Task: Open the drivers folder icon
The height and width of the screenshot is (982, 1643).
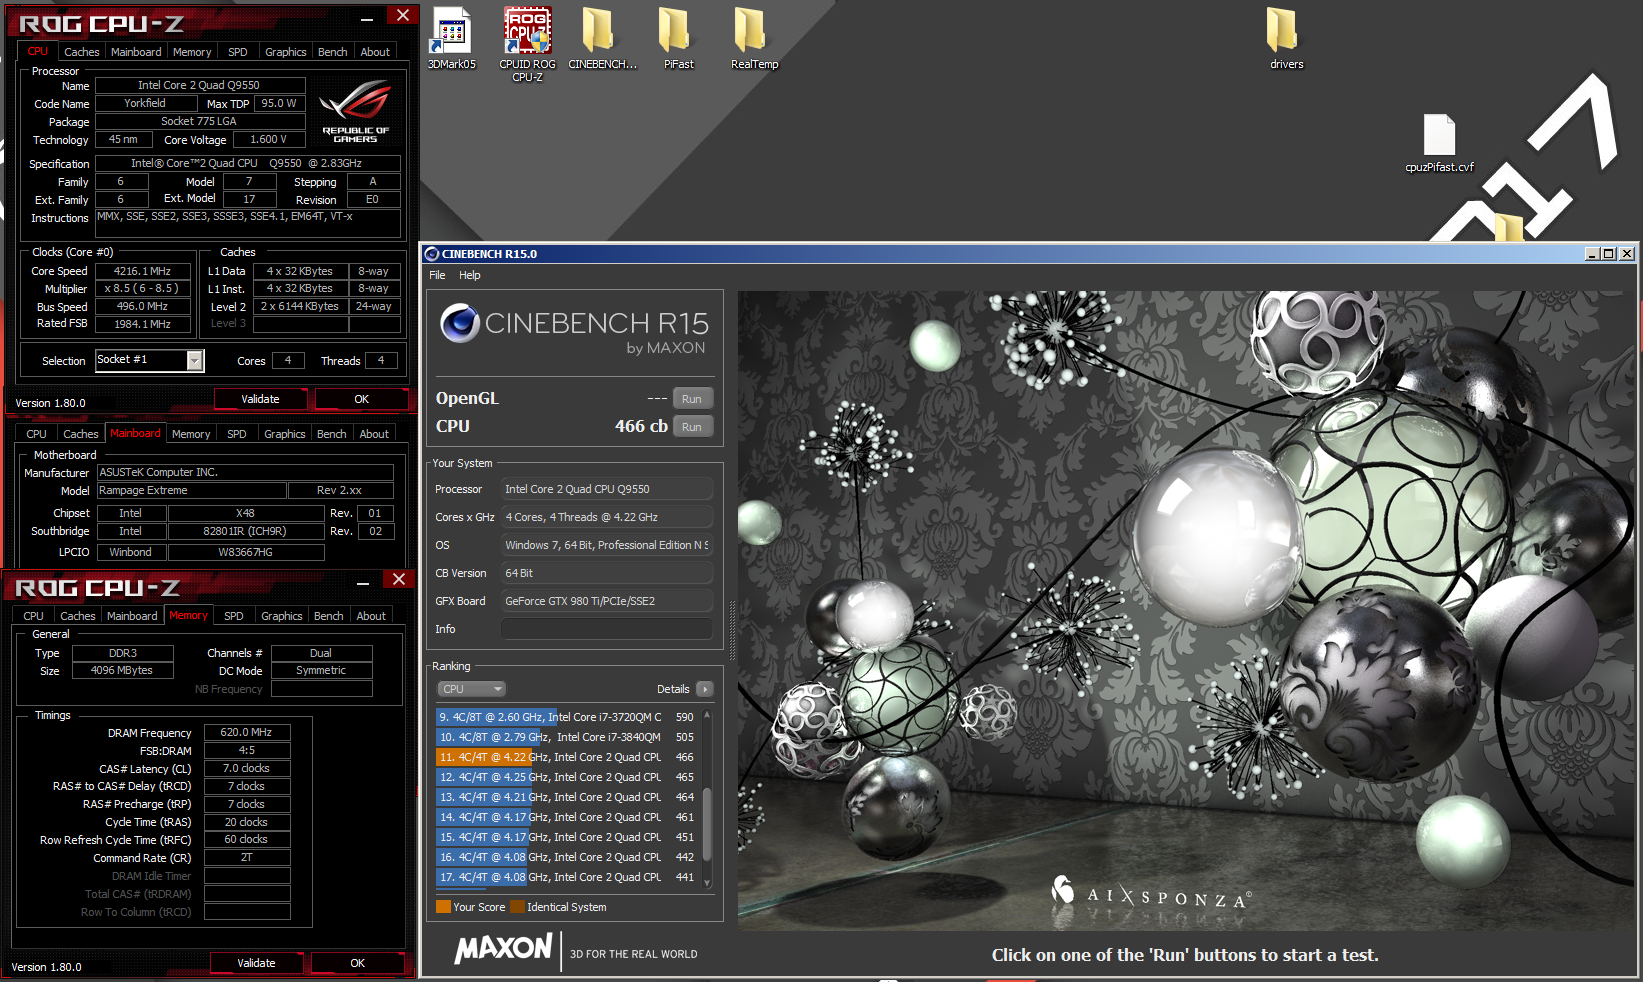Action: [1286, 38]
